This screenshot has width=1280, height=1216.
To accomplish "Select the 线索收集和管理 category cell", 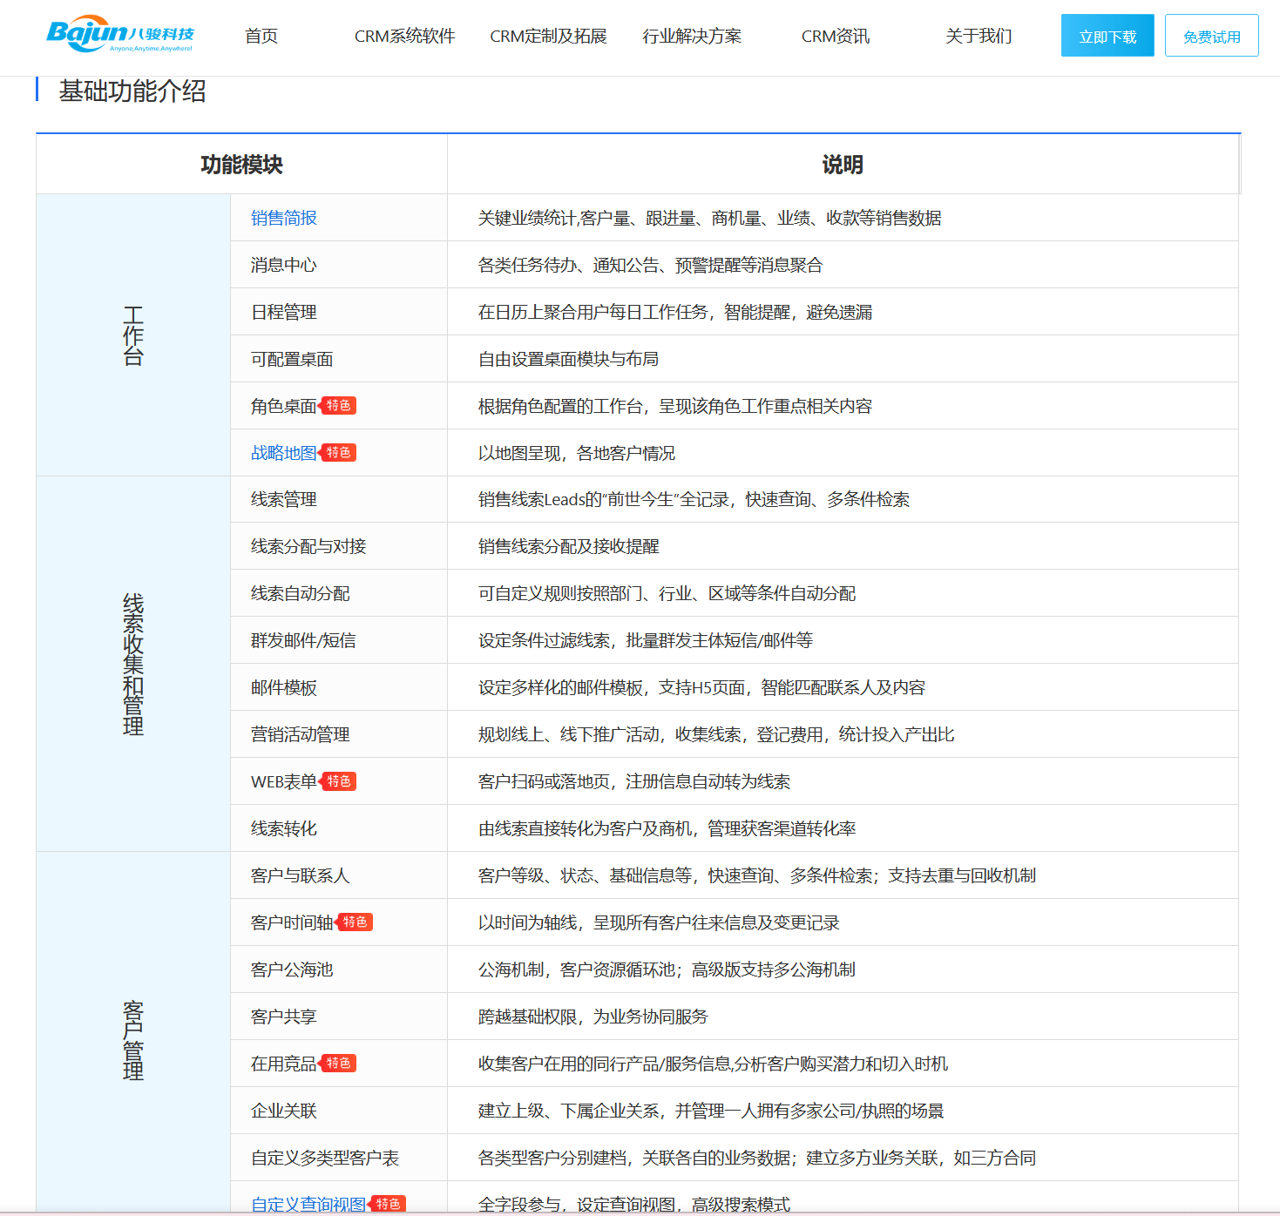I will click(x=133, y=664).
